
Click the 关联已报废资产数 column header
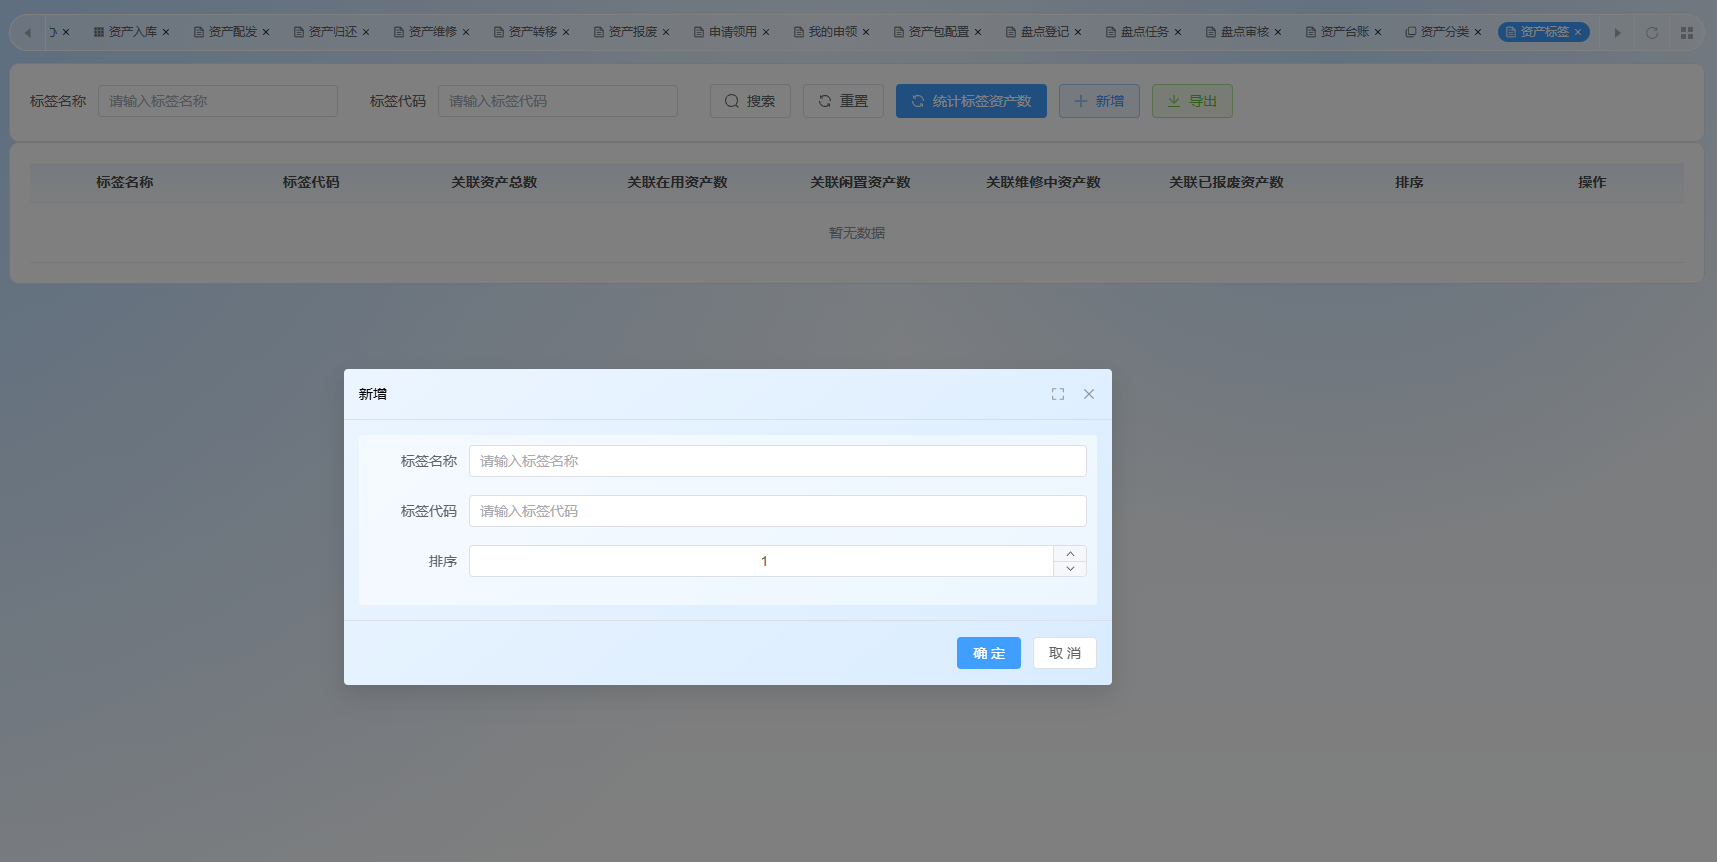(1226, 182)
